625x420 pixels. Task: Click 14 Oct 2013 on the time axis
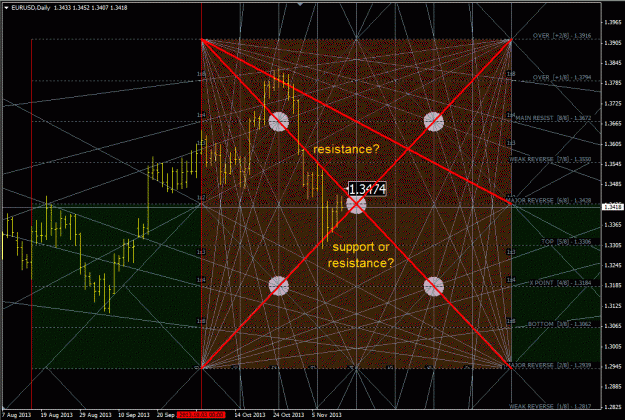click(x=250, y=415)
